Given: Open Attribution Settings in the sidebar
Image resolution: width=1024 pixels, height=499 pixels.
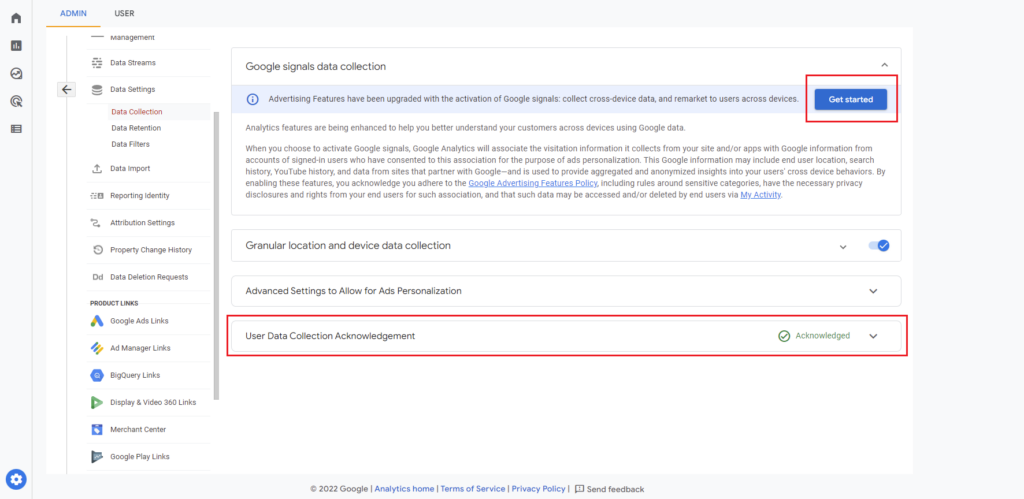Looking at the screenshot, I should pyautogui.click(x=142, y=223).
